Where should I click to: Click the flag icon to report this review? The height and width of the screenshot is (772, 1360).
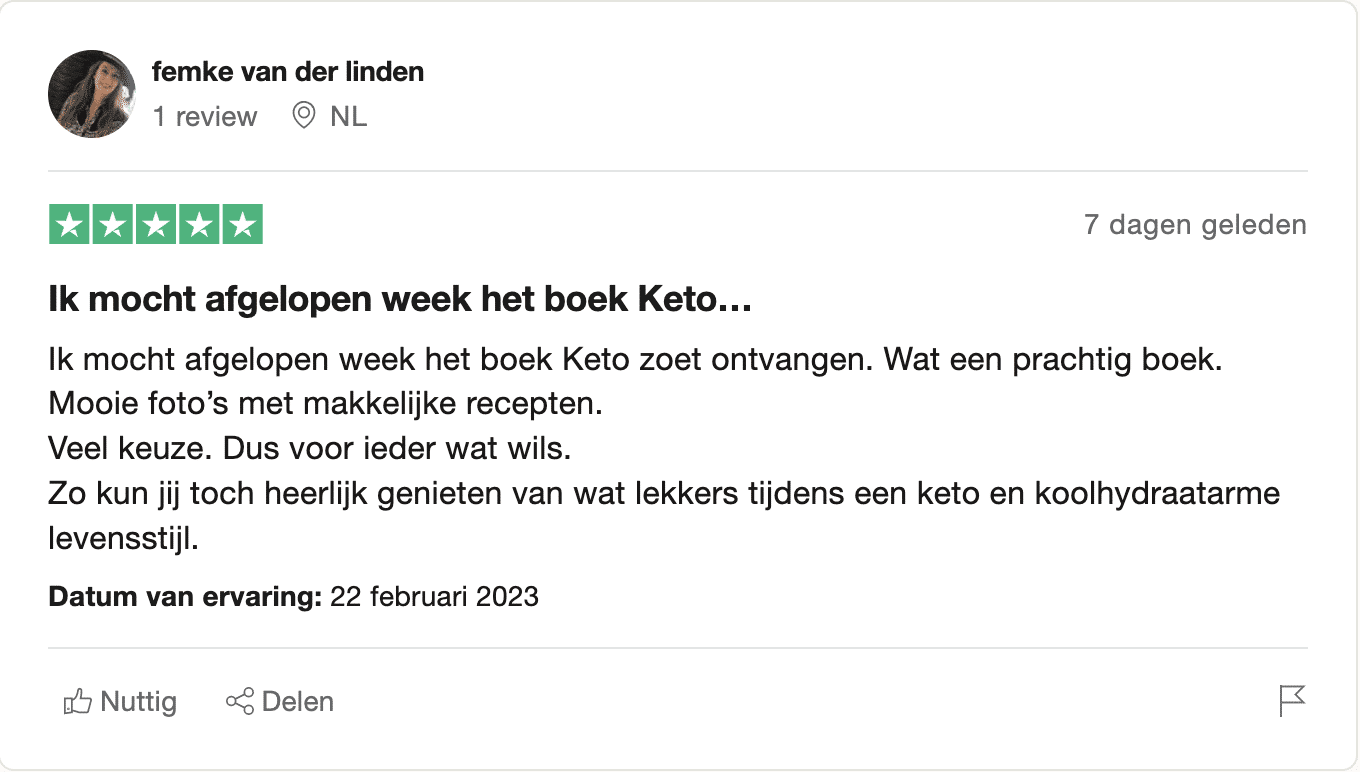(1293, 701)
